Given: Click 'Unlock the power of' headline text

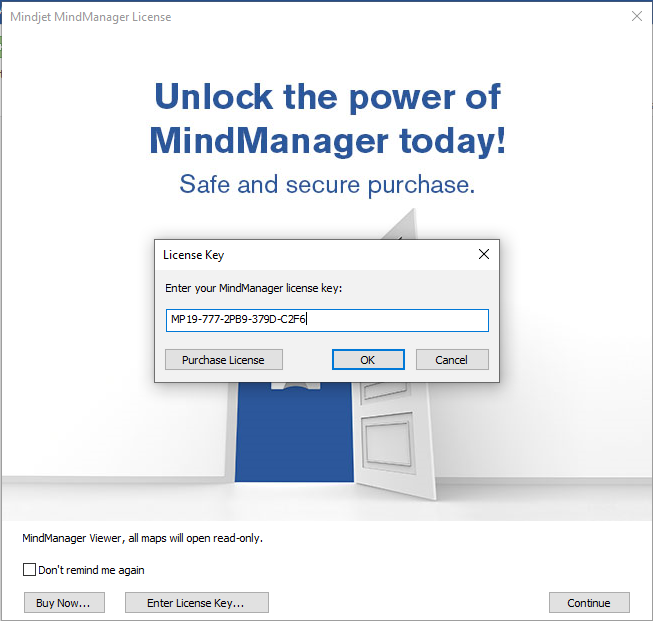Looking at the screenshot, I should (327, 97).
